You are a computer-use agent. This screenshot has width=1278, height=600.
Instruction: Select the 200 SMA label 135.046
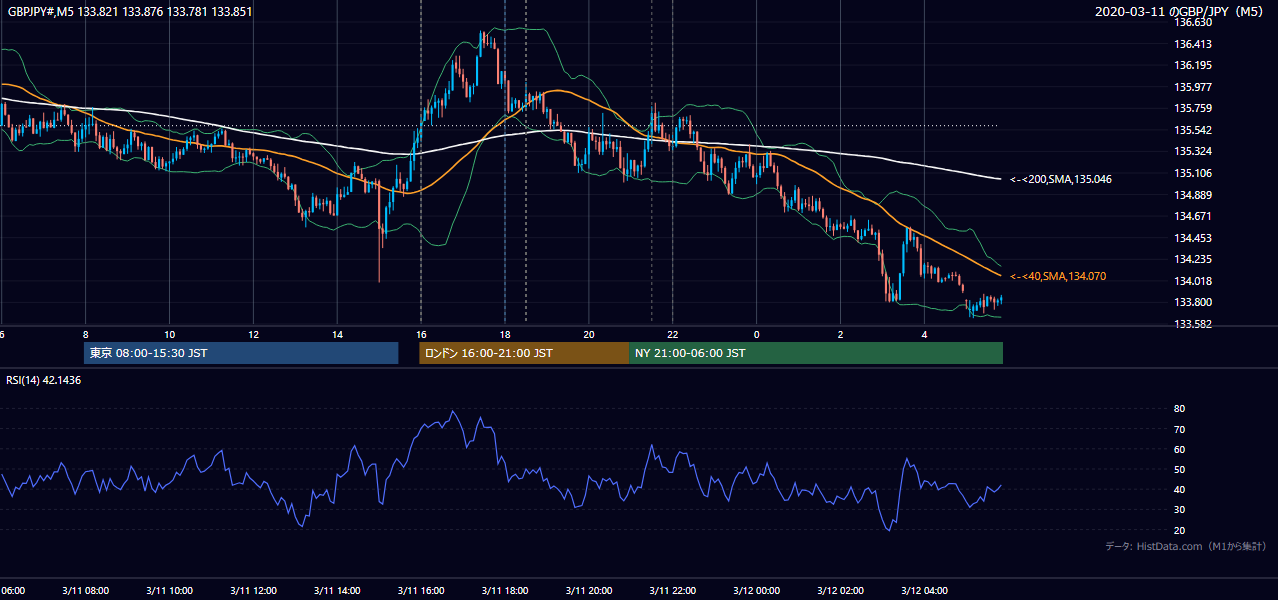(1060, 180)
